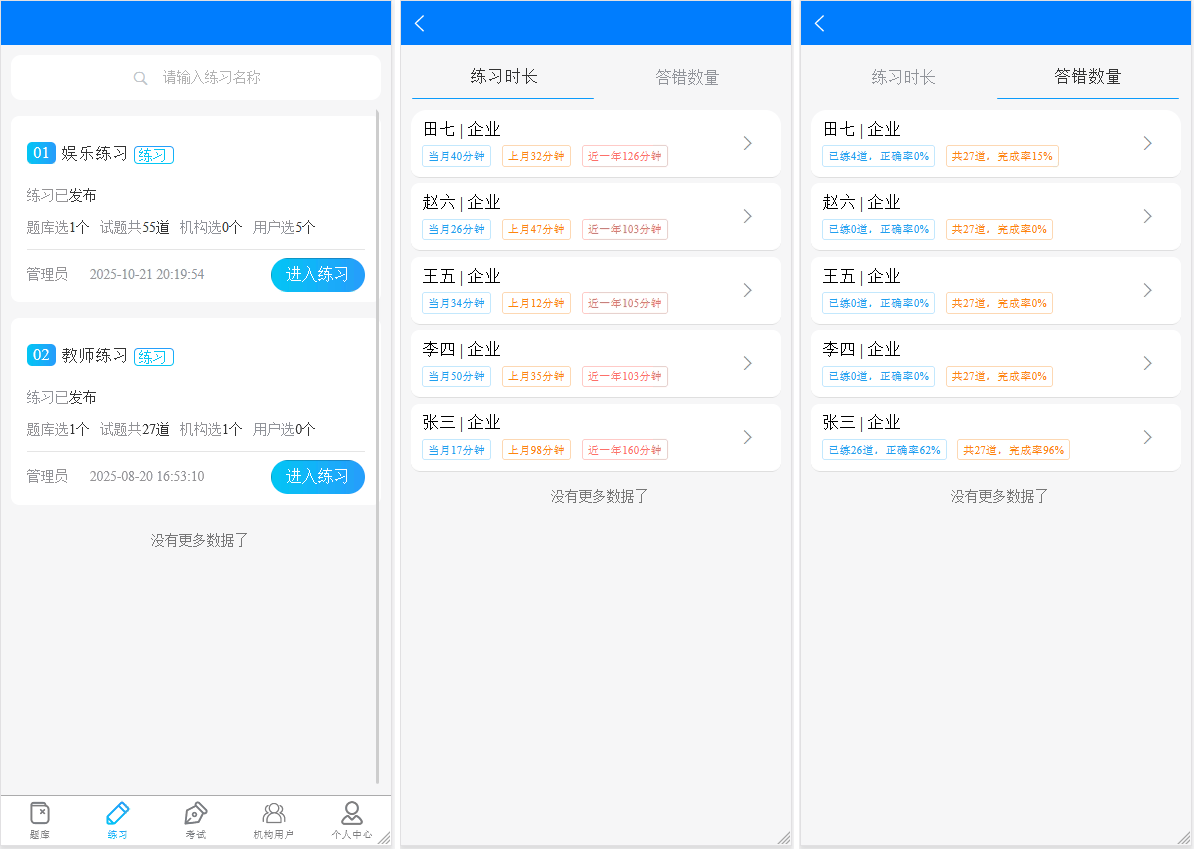Image resolution: width=1200 pixels, height=851 pixels.
Task: Click the 练习 badge next to 娱乐练习
Action: pos(153,155)
